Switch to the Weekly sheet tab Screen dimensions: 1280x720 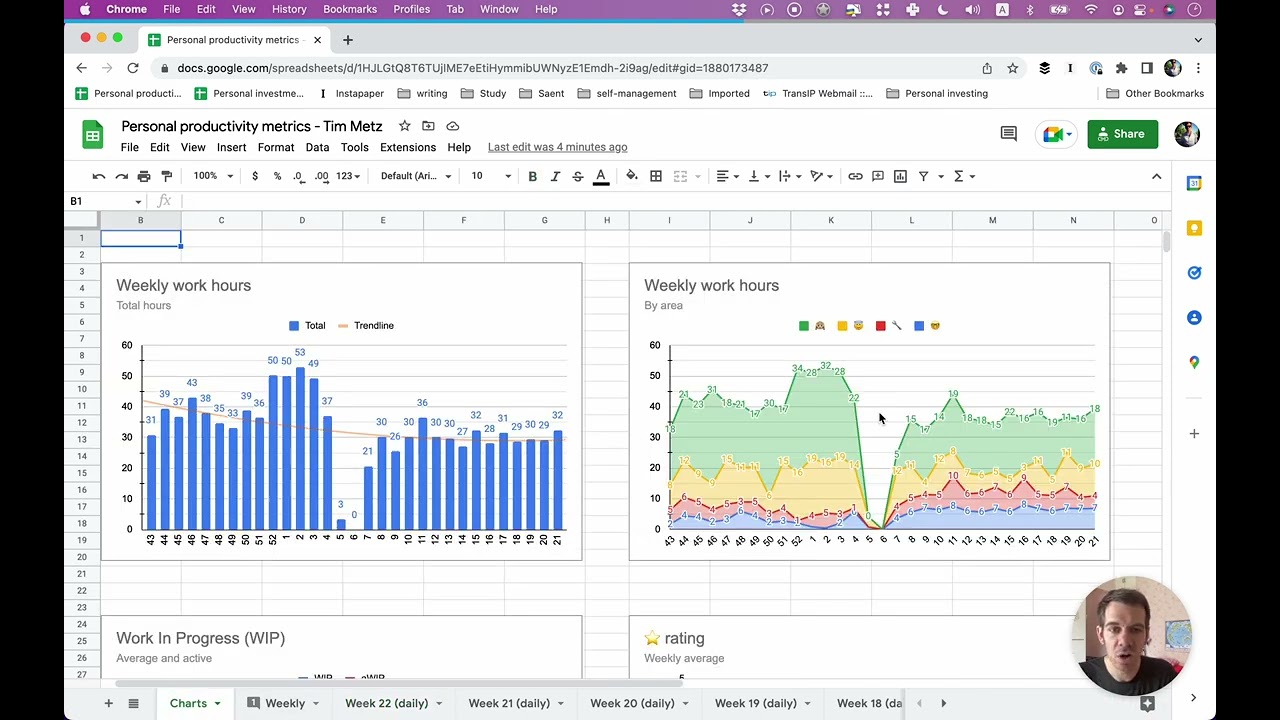click(x=285, y=703)
